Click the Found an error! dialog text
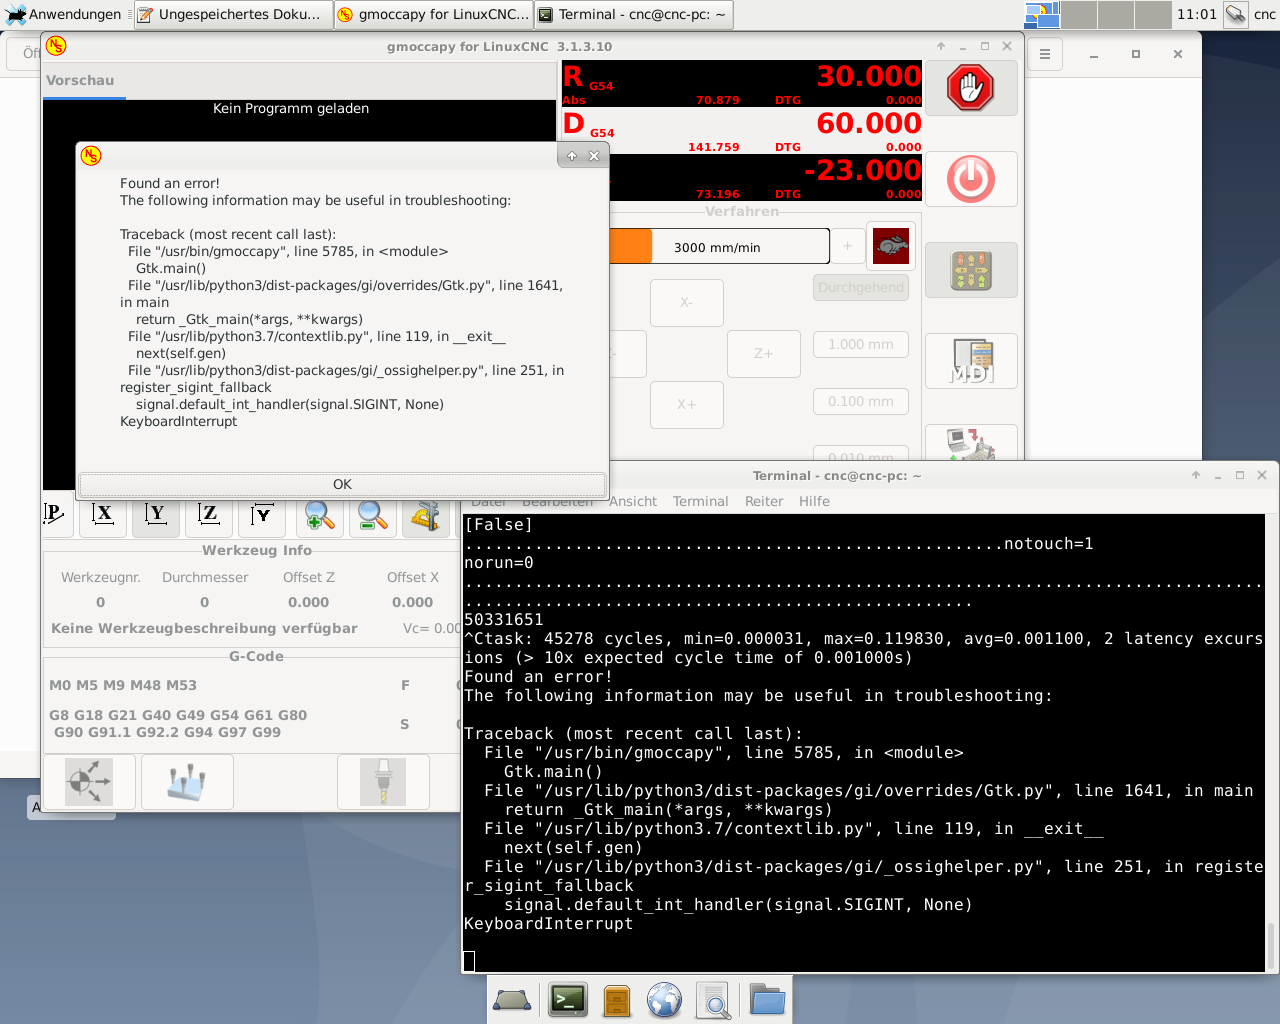1280x1024 pixels. 170,183
